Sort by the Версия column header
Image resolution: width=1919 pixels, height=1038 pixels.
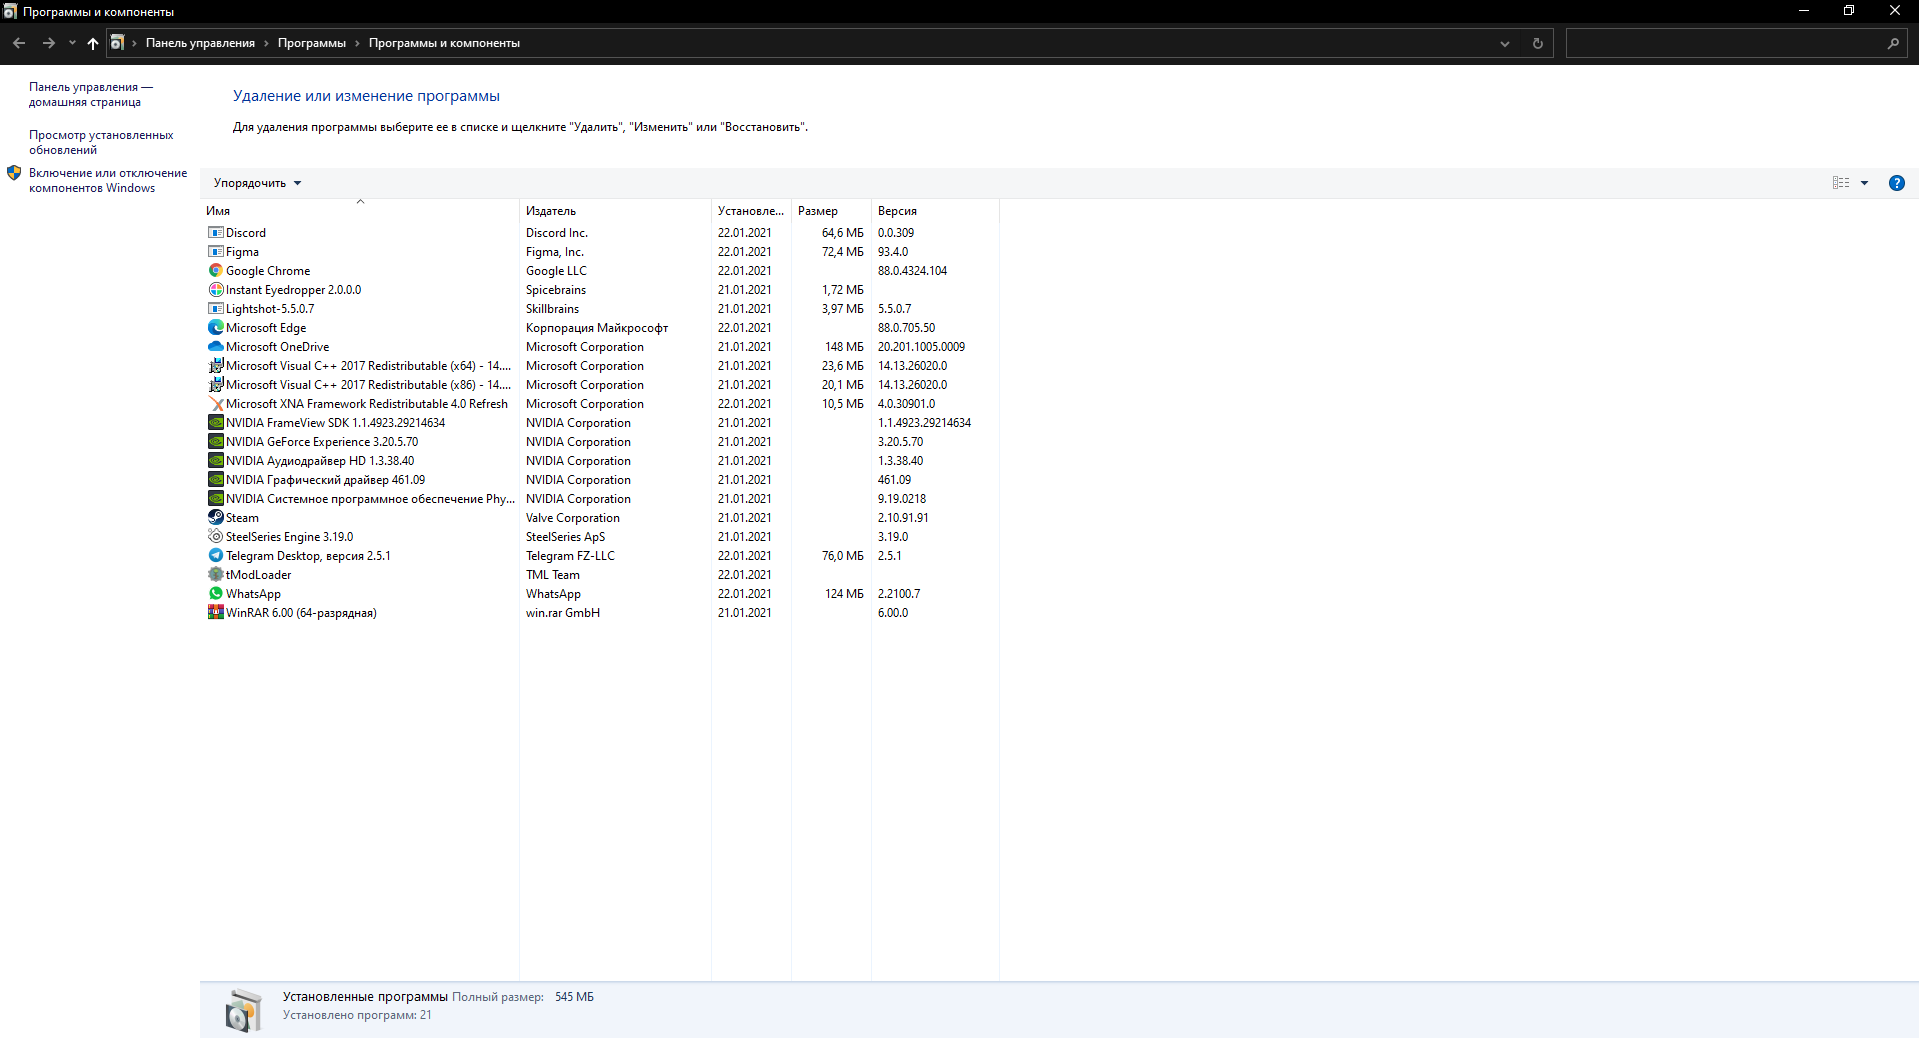coord(935,211)
